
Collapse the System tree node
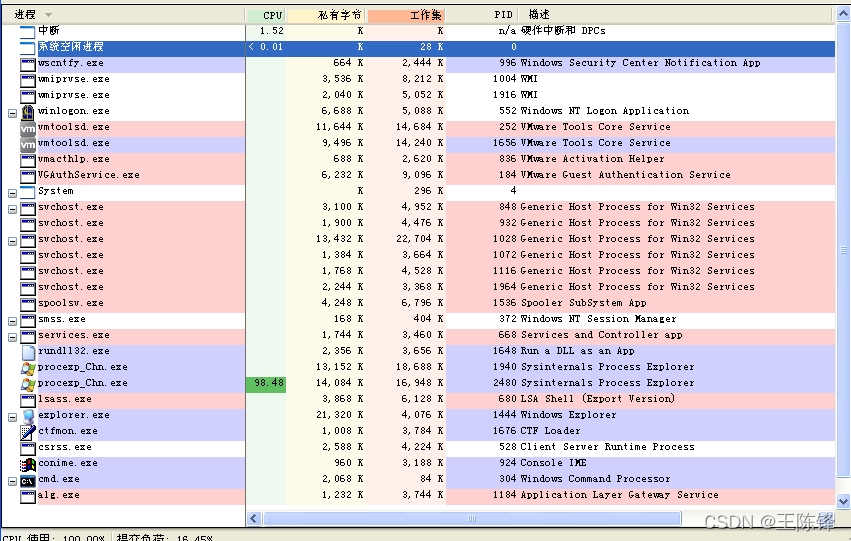[12, 193]
